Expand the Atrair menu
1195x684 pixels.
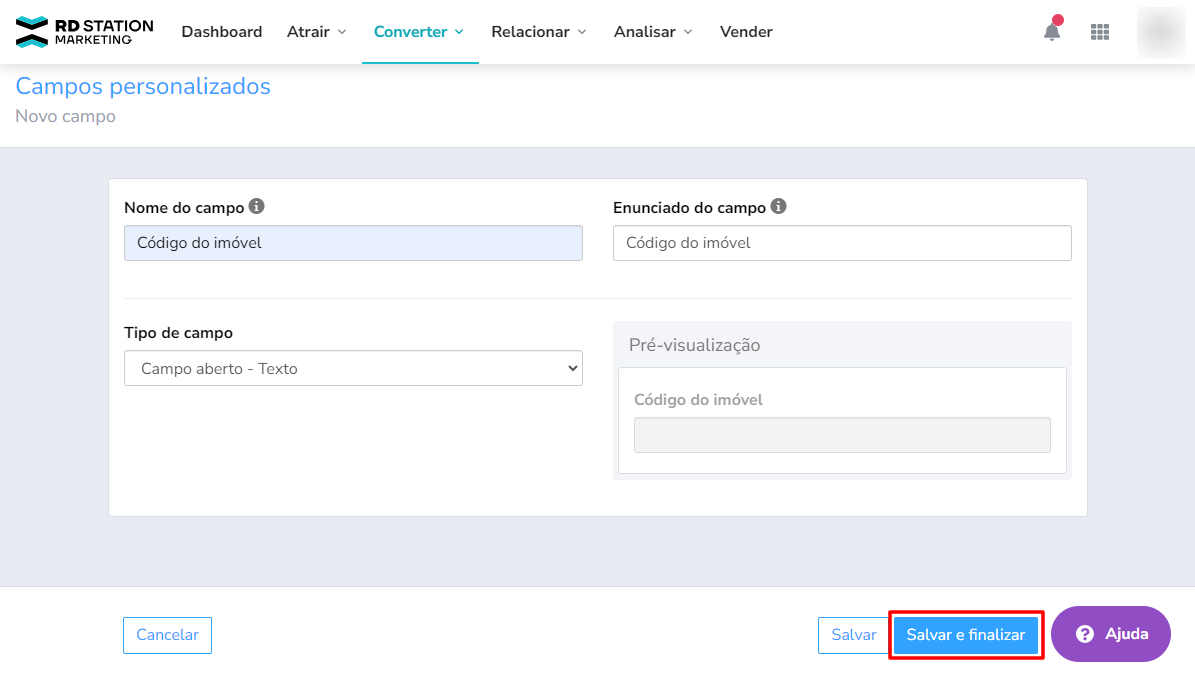317,32
